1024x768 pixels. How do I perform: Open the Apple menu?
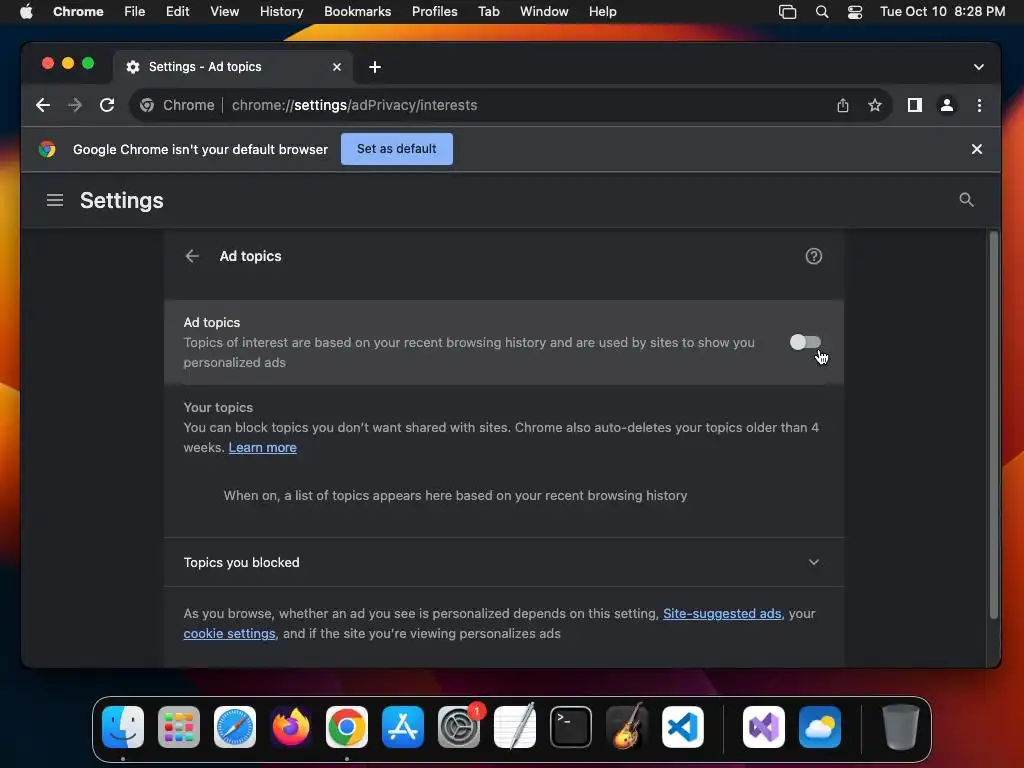tap(26, 11)
